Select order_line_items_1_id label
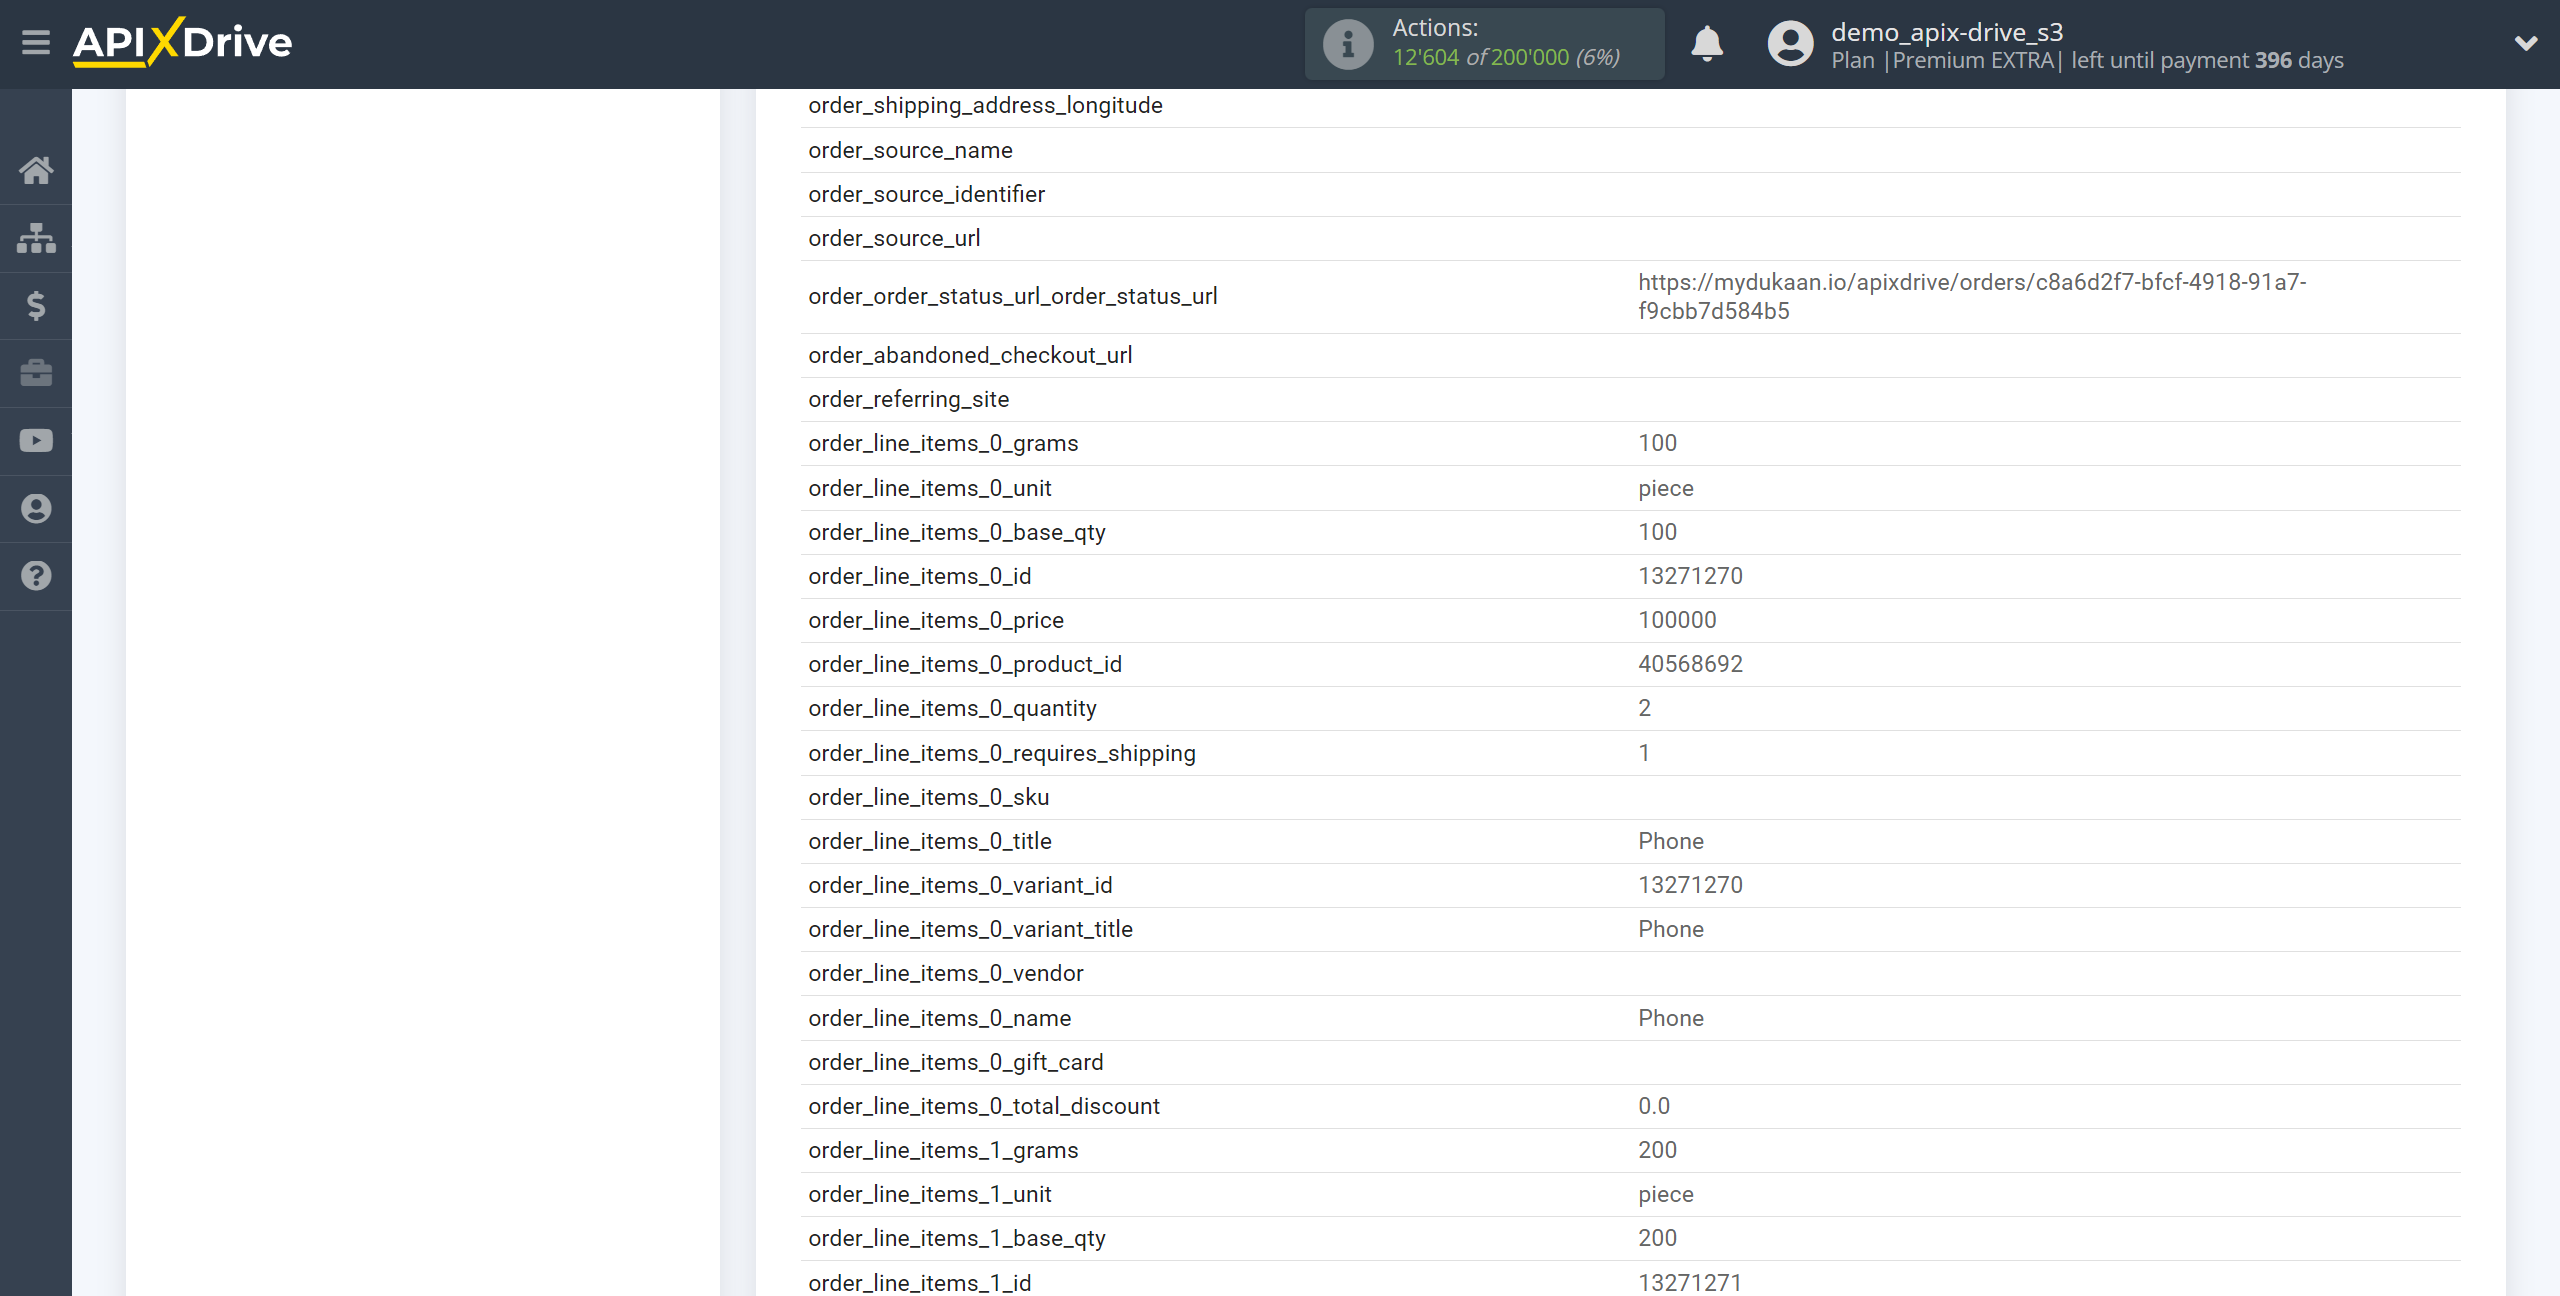The image size is (2560, 1296). (x=919, y=1283)
